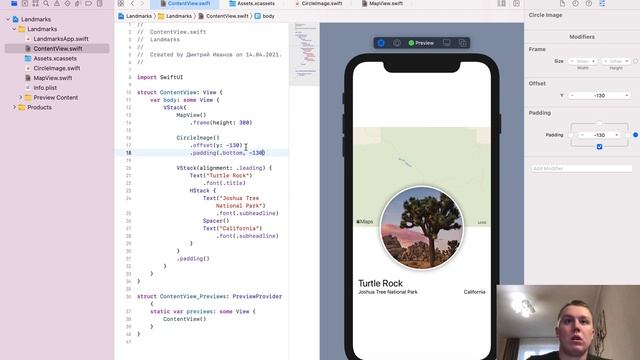Show the Attributes inspector
The width and height of the screenshot is (640, 360).
tap(602, 3)
